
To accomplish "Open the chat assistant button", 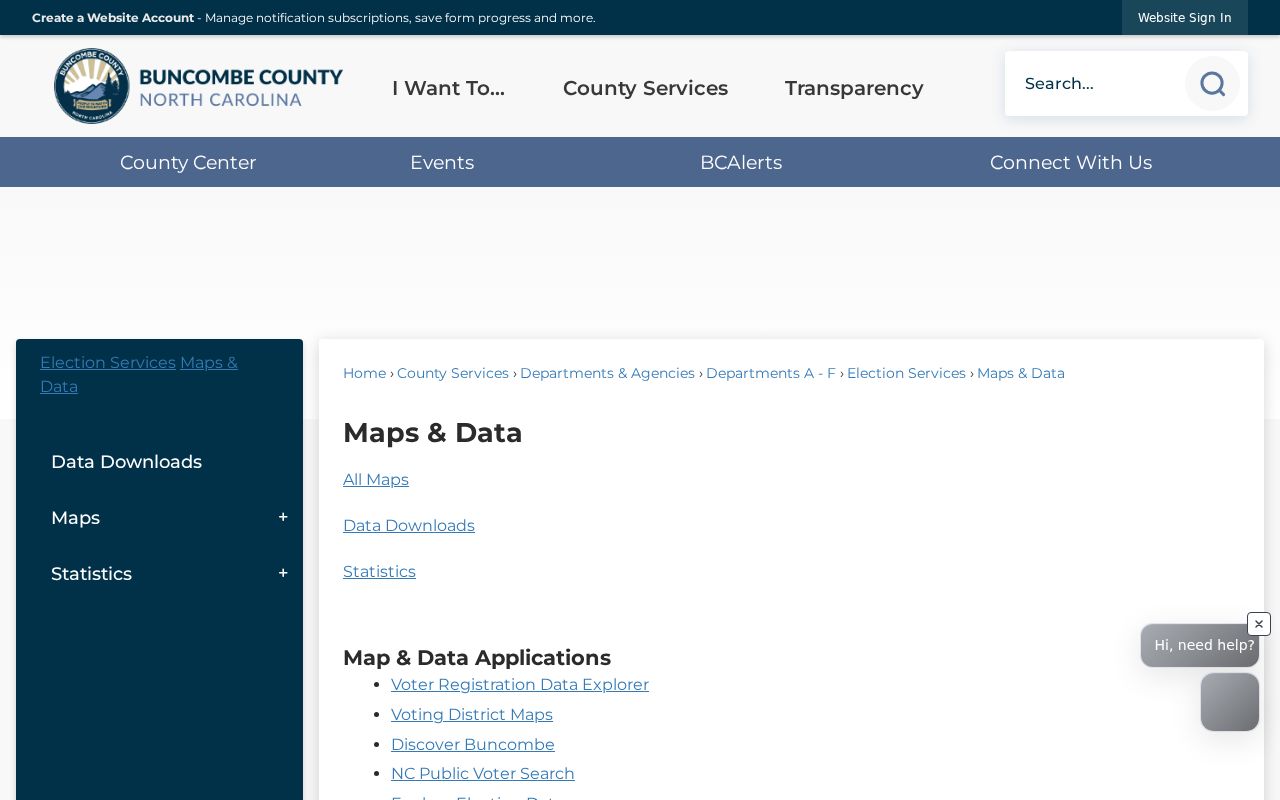I will pos(1230,702).
